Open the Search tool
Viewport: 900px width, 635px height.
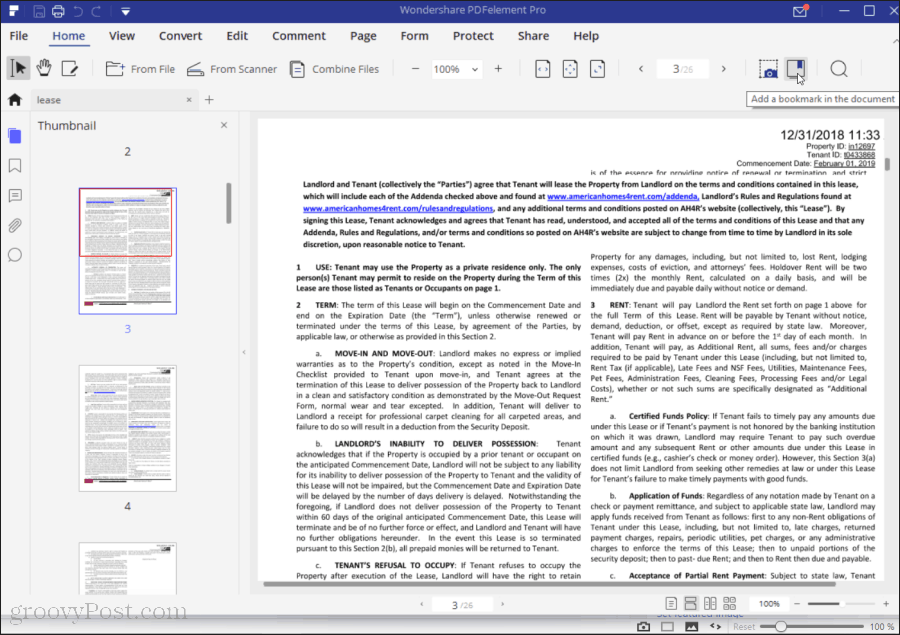[839, 68]
